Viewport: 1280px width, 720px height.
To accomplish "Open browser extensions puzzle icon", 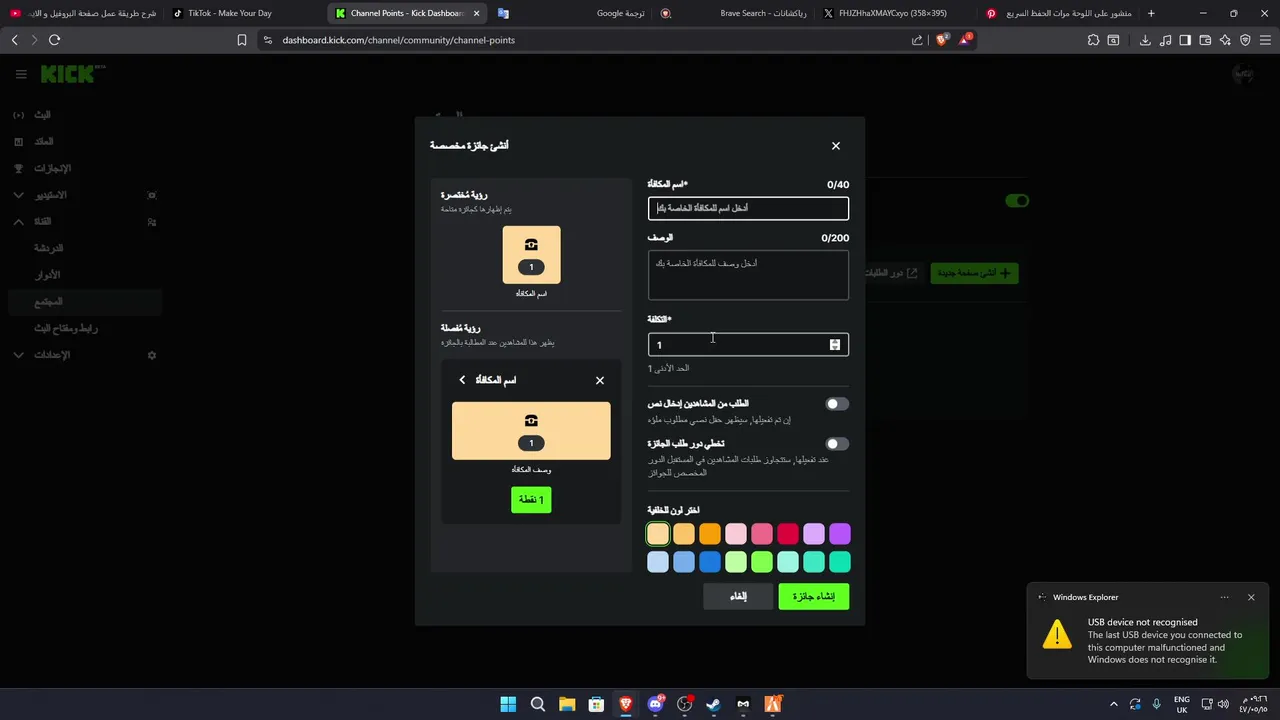I will (x=1093, y=40).
